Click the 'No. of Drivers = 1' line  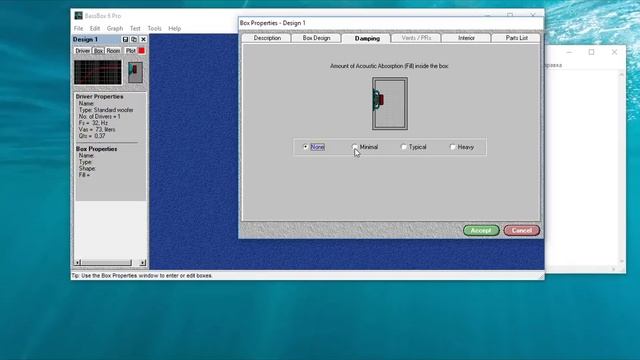click(99, 117)
